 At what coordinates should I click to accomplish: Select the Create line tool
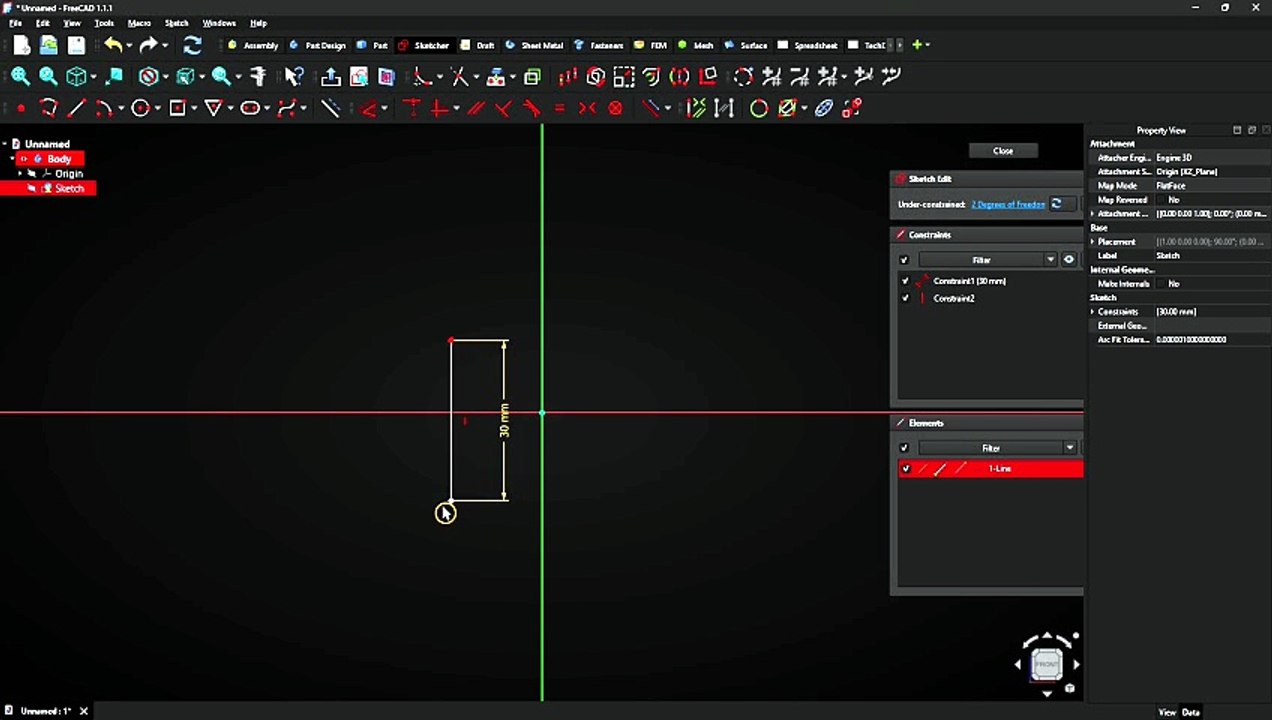76,108
